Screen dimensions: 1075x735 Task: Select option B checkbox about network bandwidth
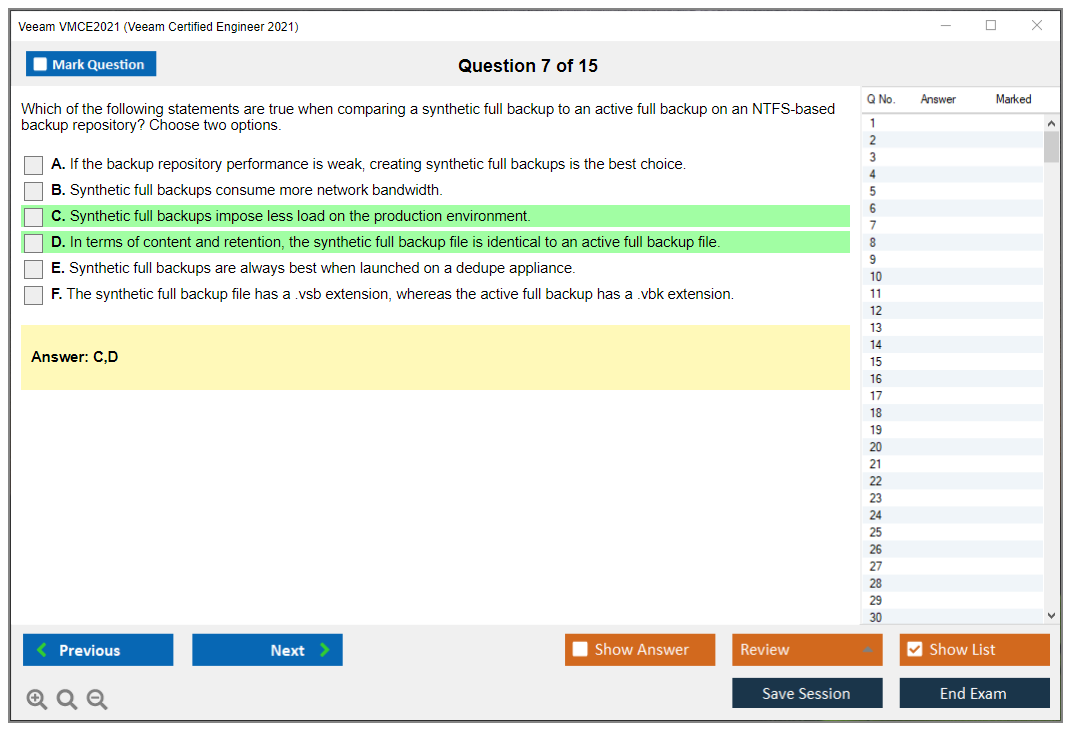pyautogui.click(x=34, y=191)
